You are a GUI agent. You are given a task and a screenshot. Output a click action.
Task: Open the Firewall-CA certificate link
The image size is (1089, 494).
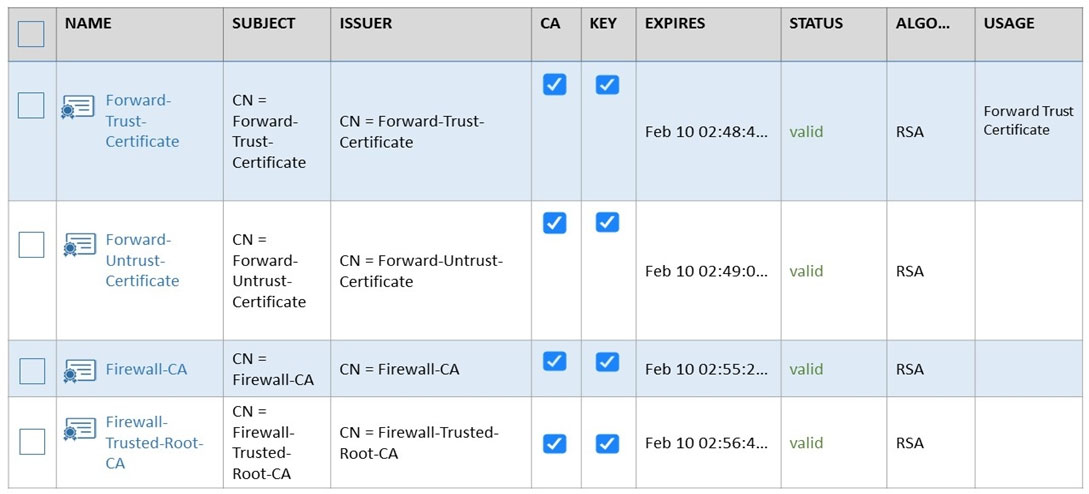click(x=146, y=369)
